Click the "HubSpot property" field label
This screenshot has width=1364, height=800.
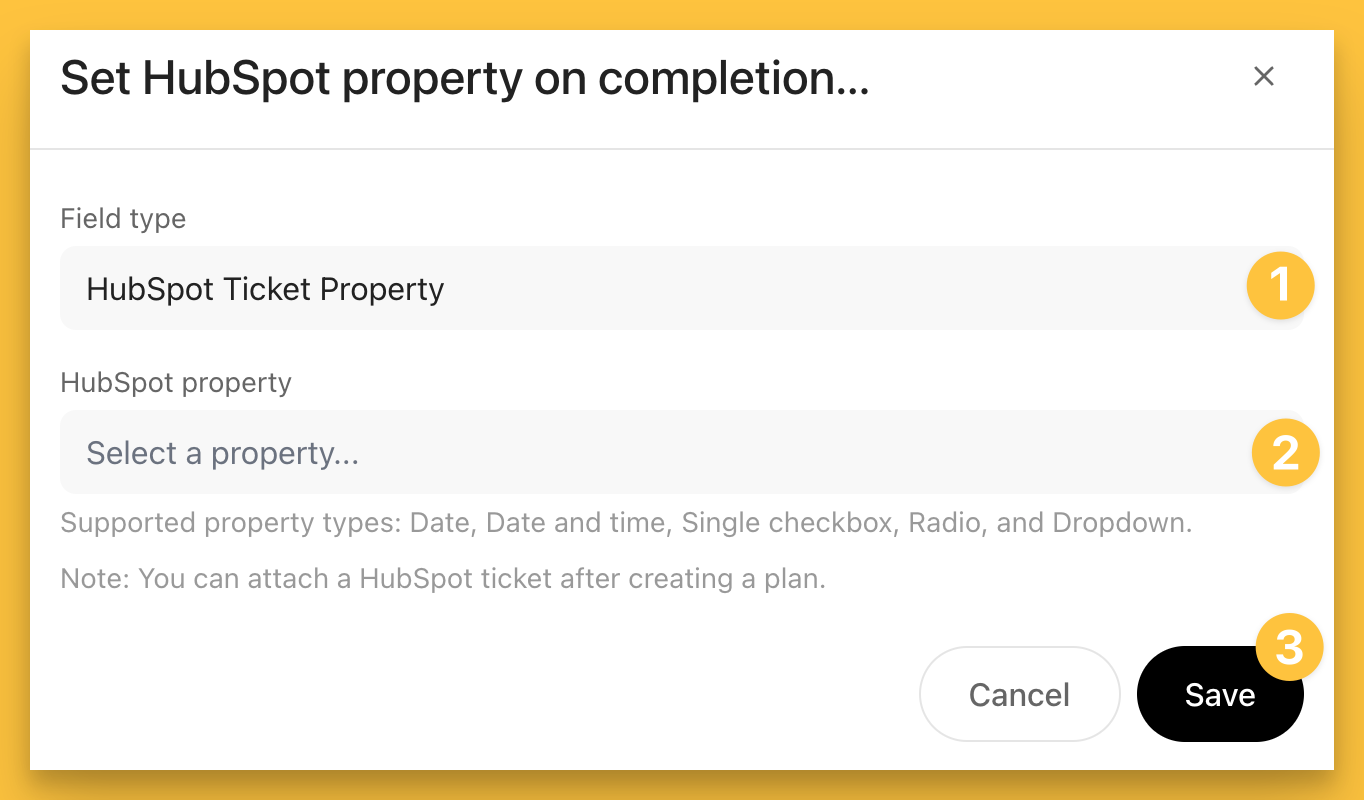point(176,383)
